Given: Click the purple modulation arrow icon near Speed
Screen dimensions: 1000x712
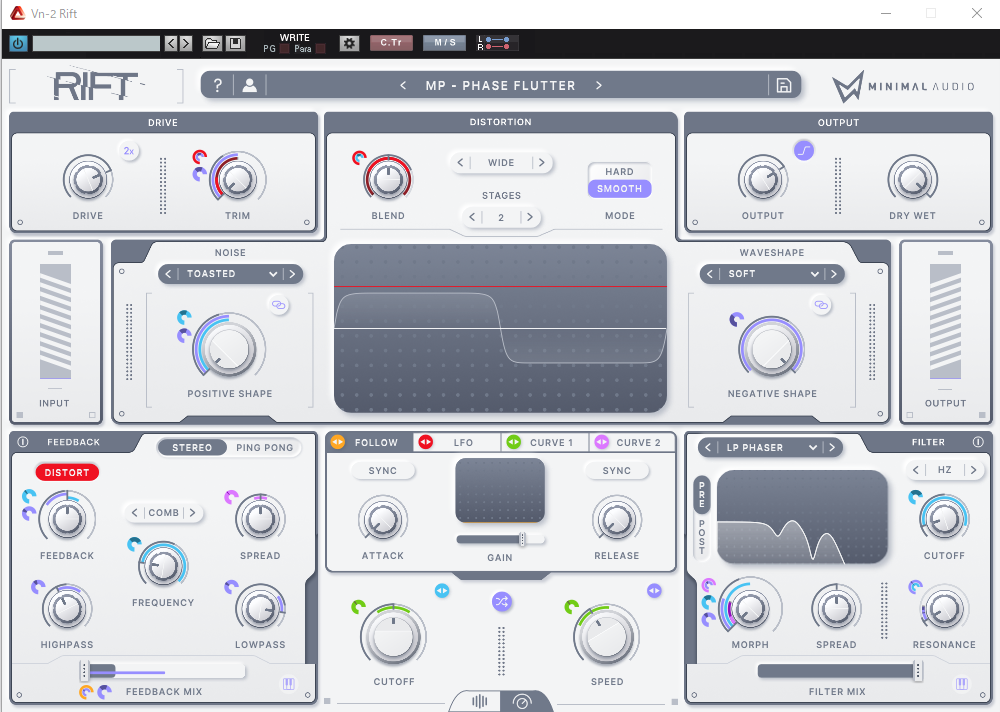Looking at the screenshot, I should click(654, 591).
